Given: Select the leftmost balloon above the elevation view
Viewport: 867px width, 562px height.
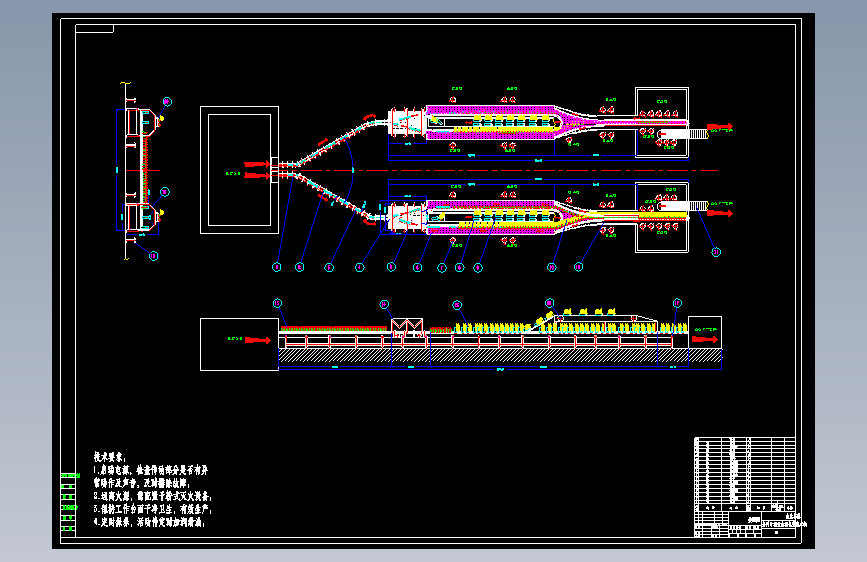Looking at the screenshot, I should point(278,303).
